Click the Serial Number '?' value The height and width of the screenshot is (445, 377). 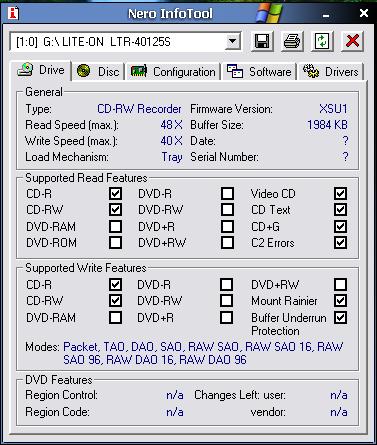345,157
